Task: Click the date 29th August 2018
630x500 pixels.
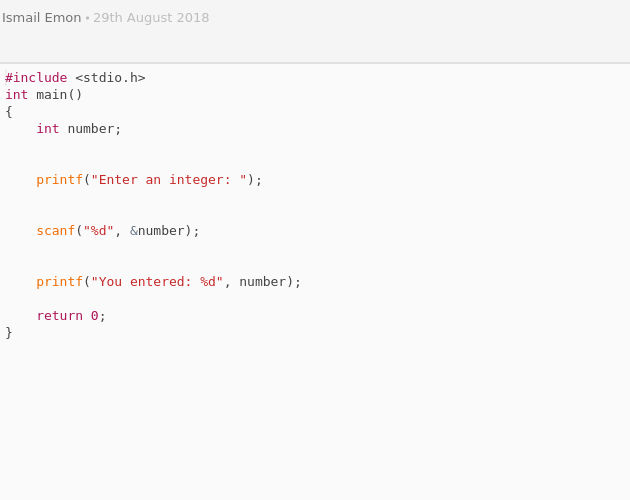Action: [x=151, y=18]
